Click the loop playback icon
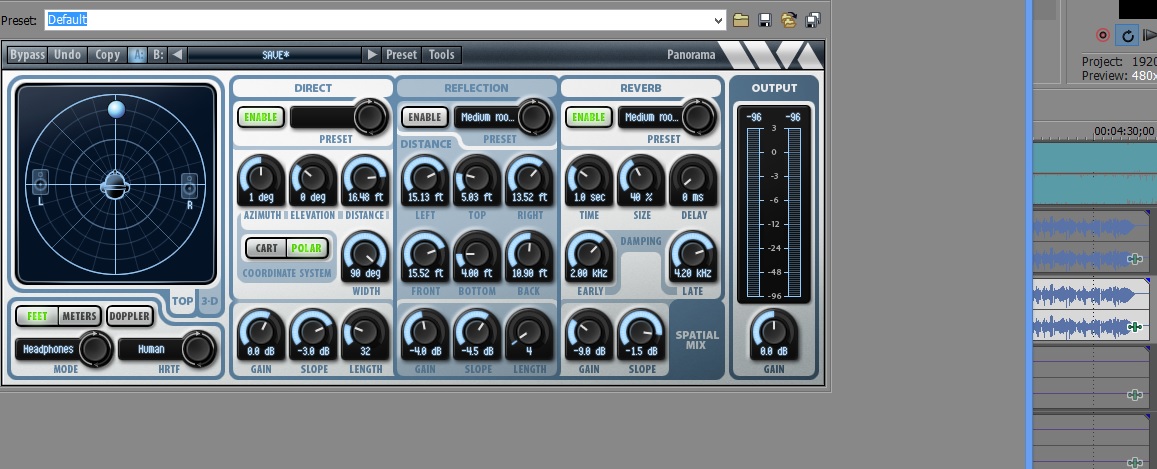Viewport: 1157px width, 469px height. click(x=1127, y=35)
